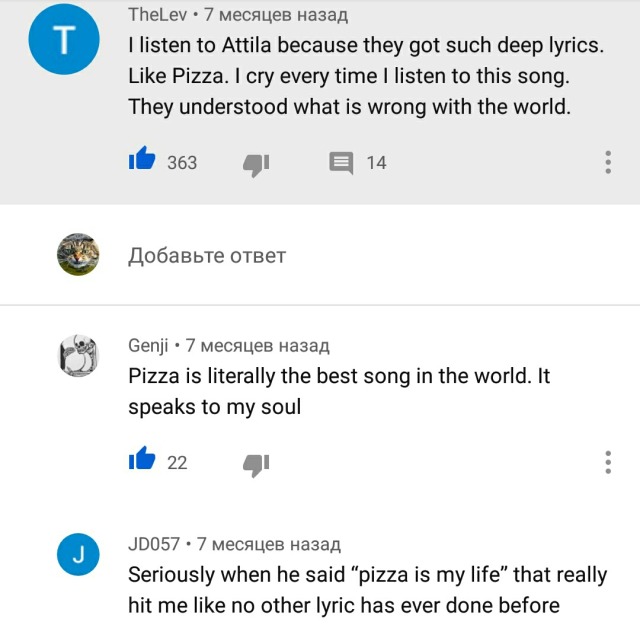
Task: Open JD057's channel via username
Action: (154, 544)
